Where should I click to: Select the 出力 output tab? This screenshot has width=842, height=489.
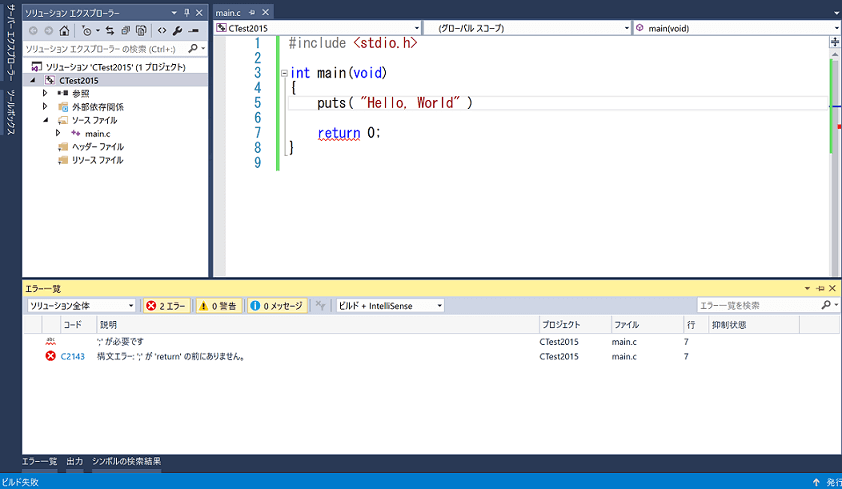75,461
